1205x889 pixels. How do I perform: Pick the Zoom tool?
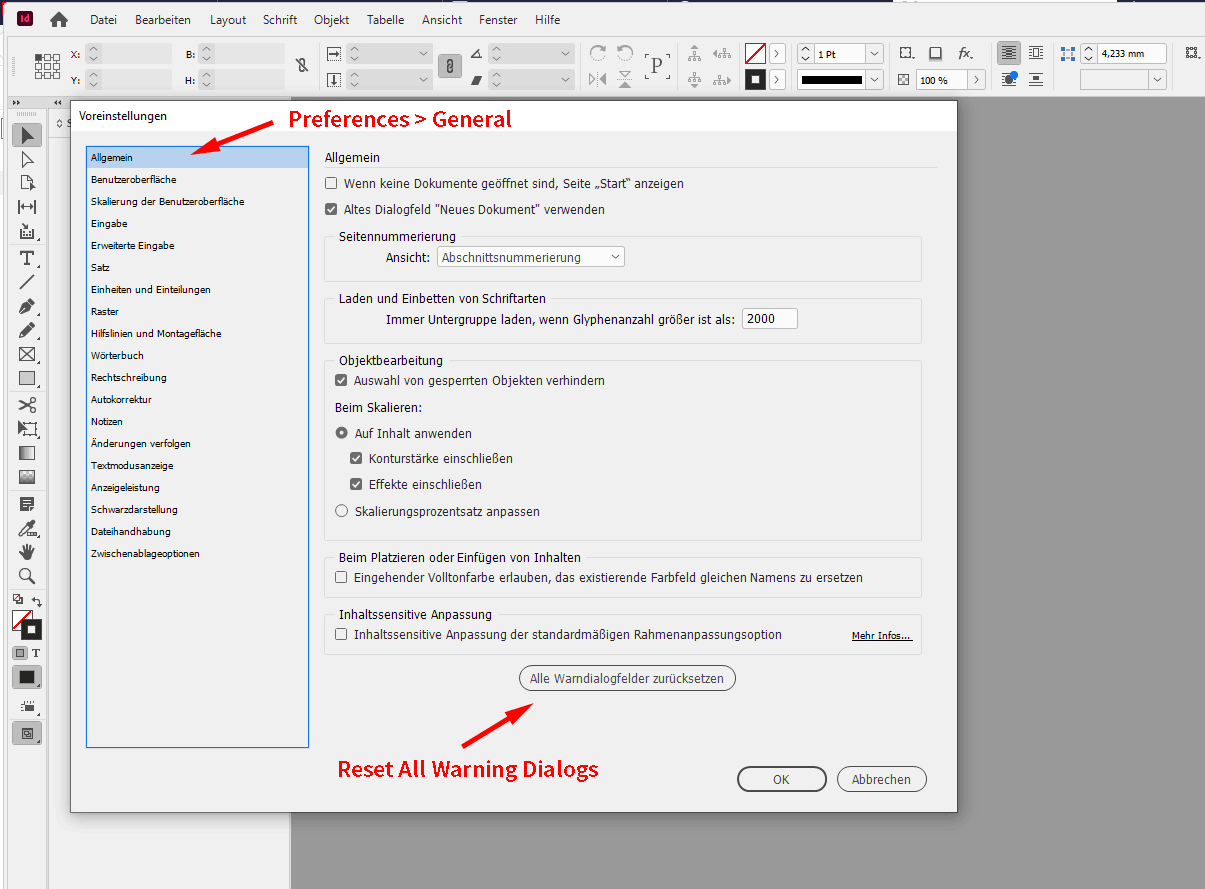26,576
